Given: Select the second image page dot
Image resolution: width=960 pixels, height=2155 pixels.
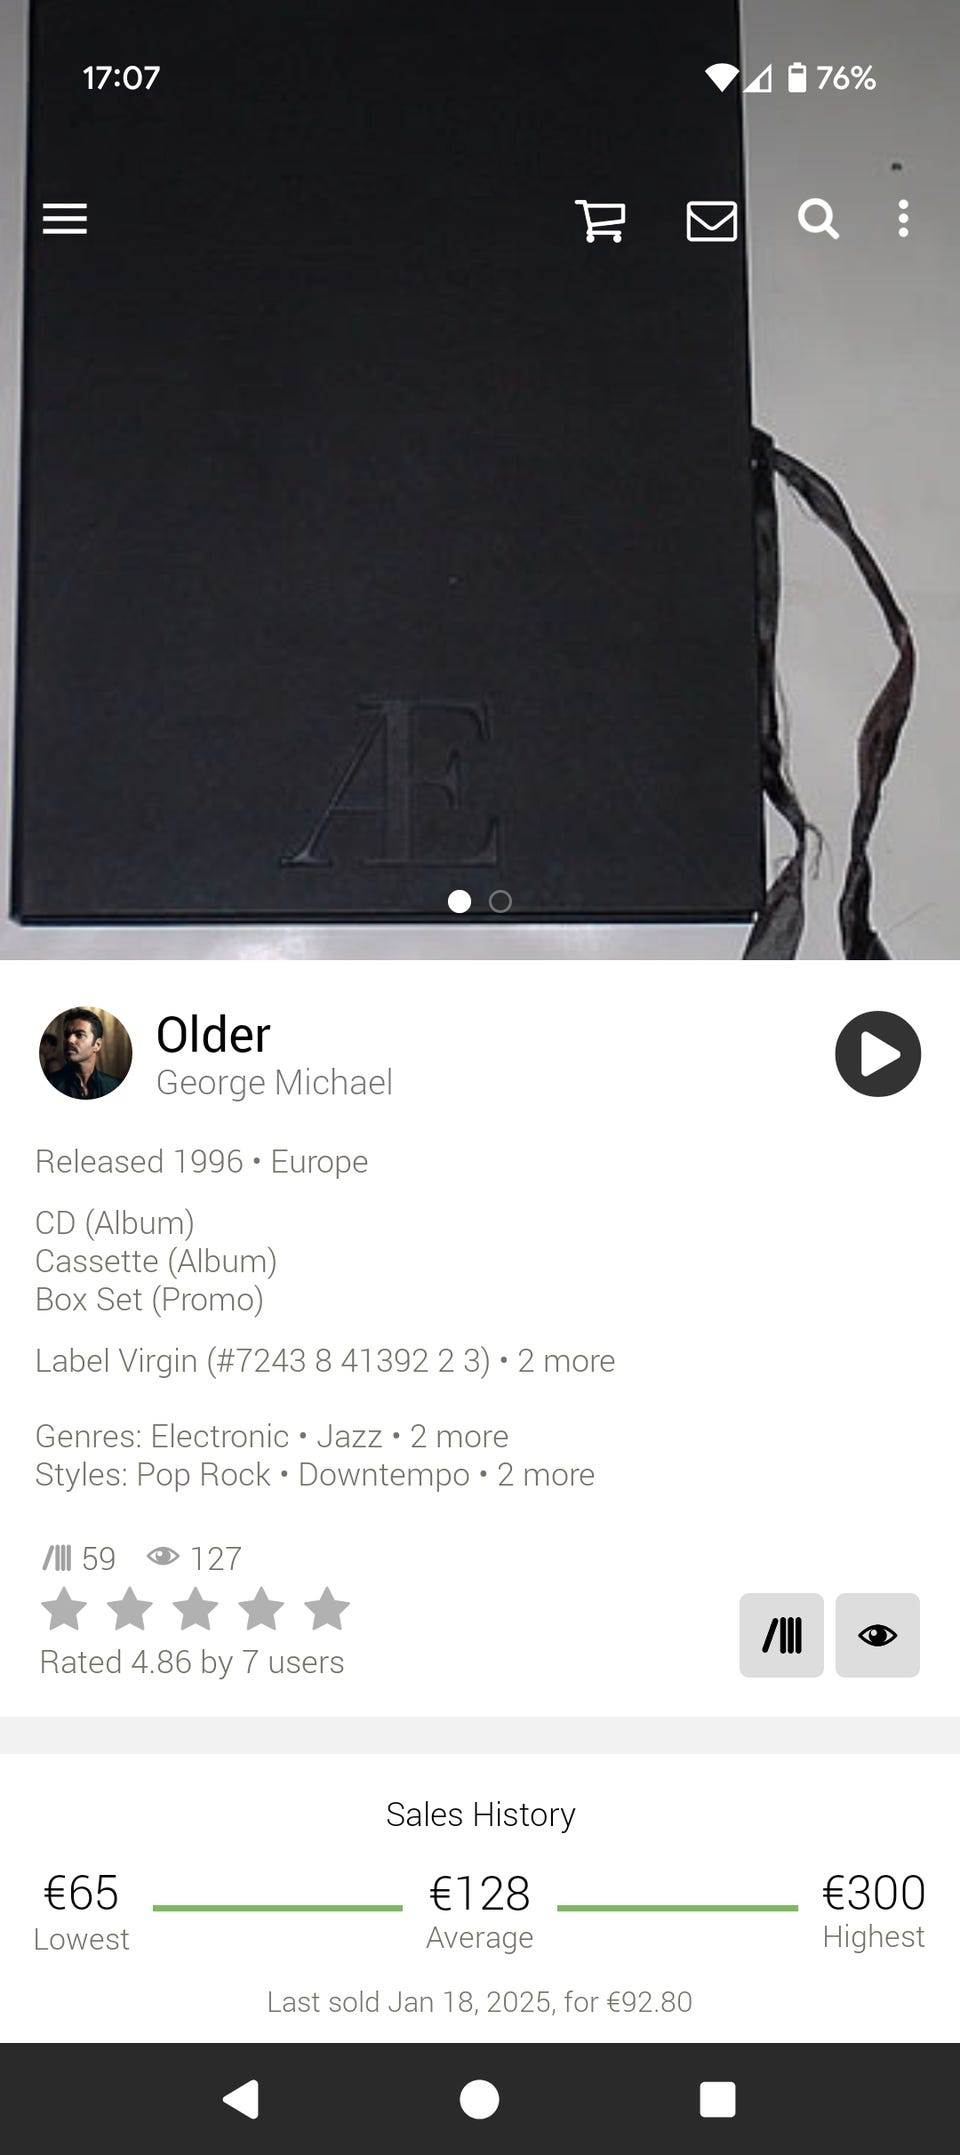Looking at the screenshot, I should 500,902.
